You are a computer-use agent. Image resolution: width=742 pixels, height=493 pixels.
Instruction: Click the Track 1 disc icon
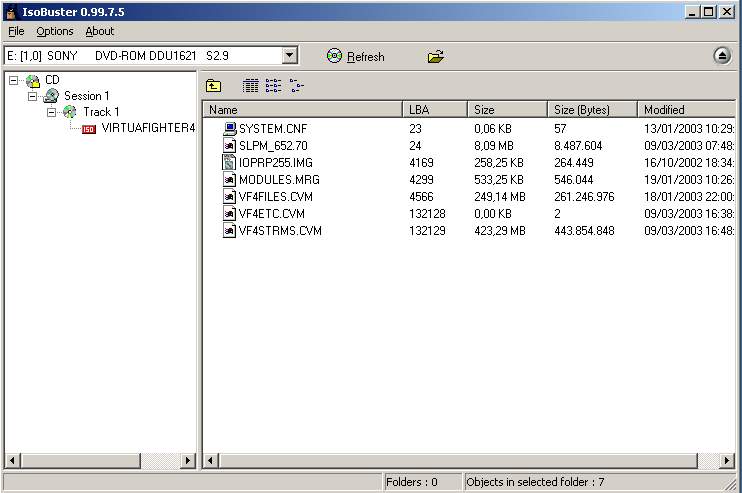70,112
